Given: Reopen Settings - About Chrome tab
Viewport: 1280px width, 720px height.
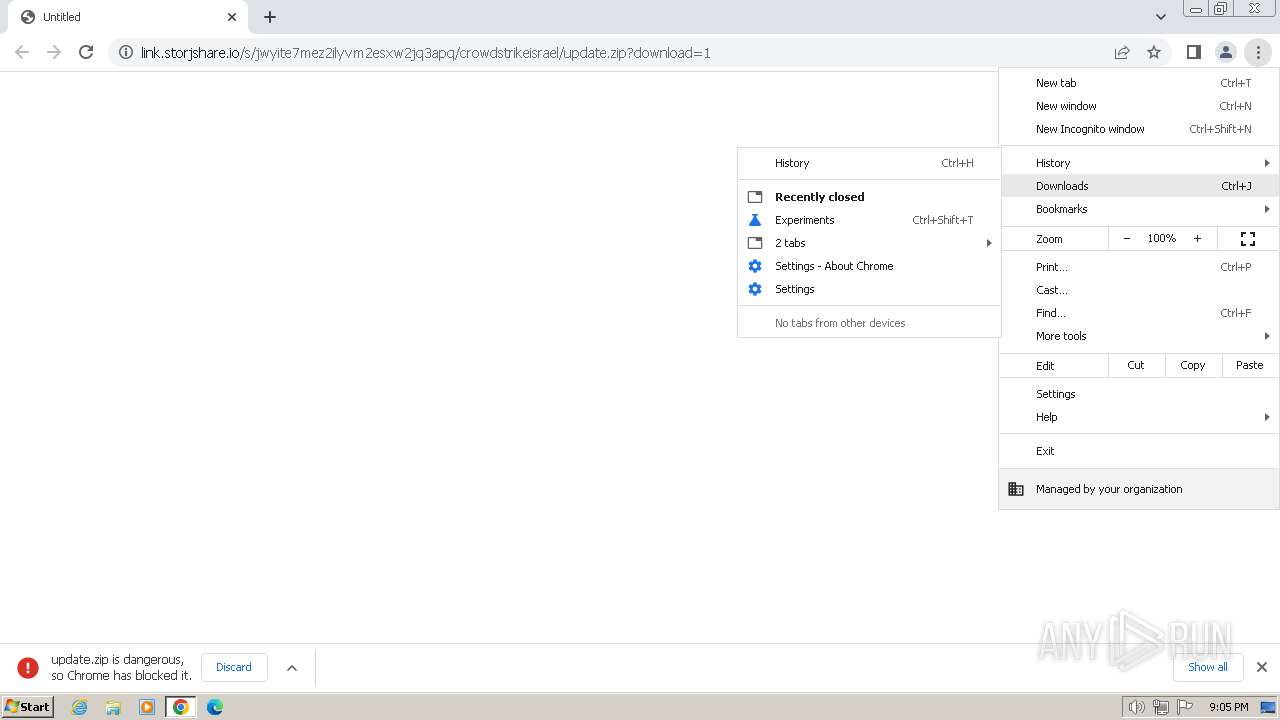Looking at the screenshot, I should tap(869, 266).
